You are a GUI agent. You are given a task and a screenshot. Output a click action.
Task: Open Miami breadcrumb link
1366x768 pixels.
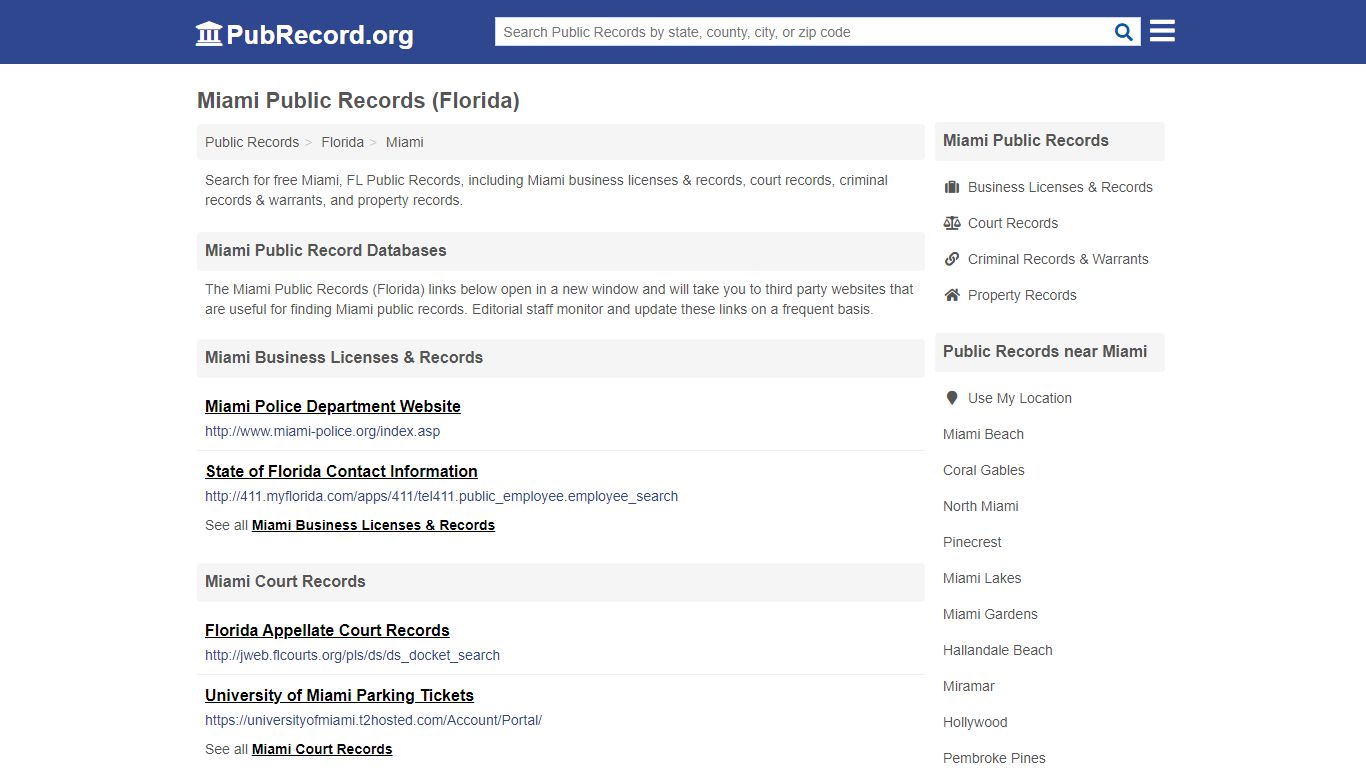pos(405,142)
